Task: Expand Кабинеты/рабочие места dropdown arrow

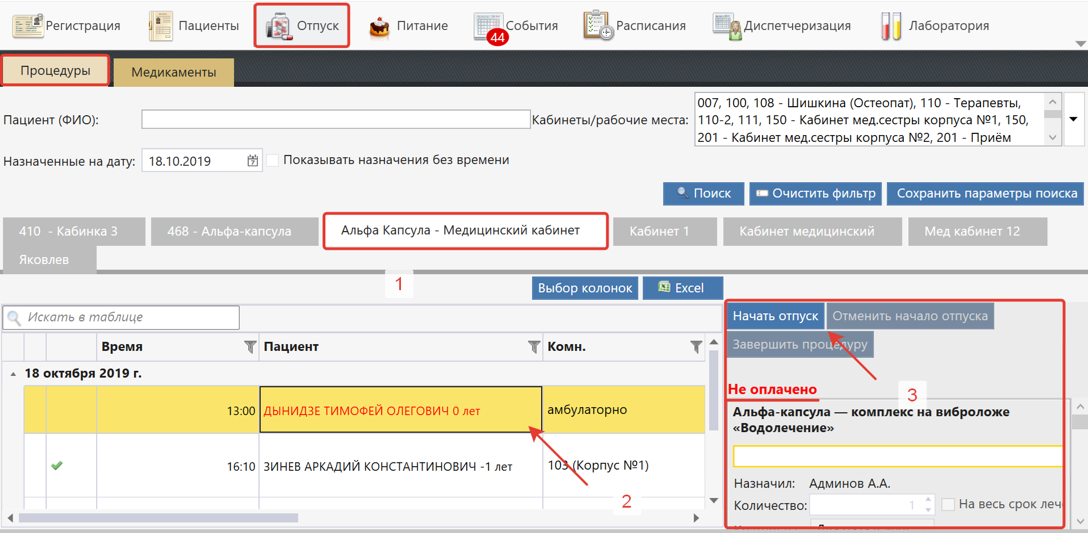Action: 1074,120
